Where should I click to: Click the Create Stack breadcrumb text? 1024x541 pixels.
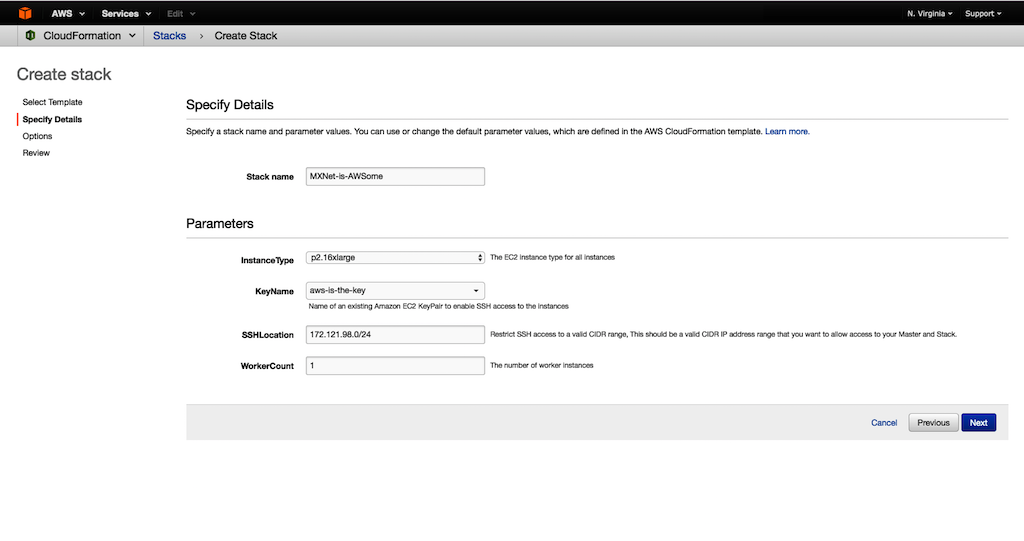tap(246, 35)
